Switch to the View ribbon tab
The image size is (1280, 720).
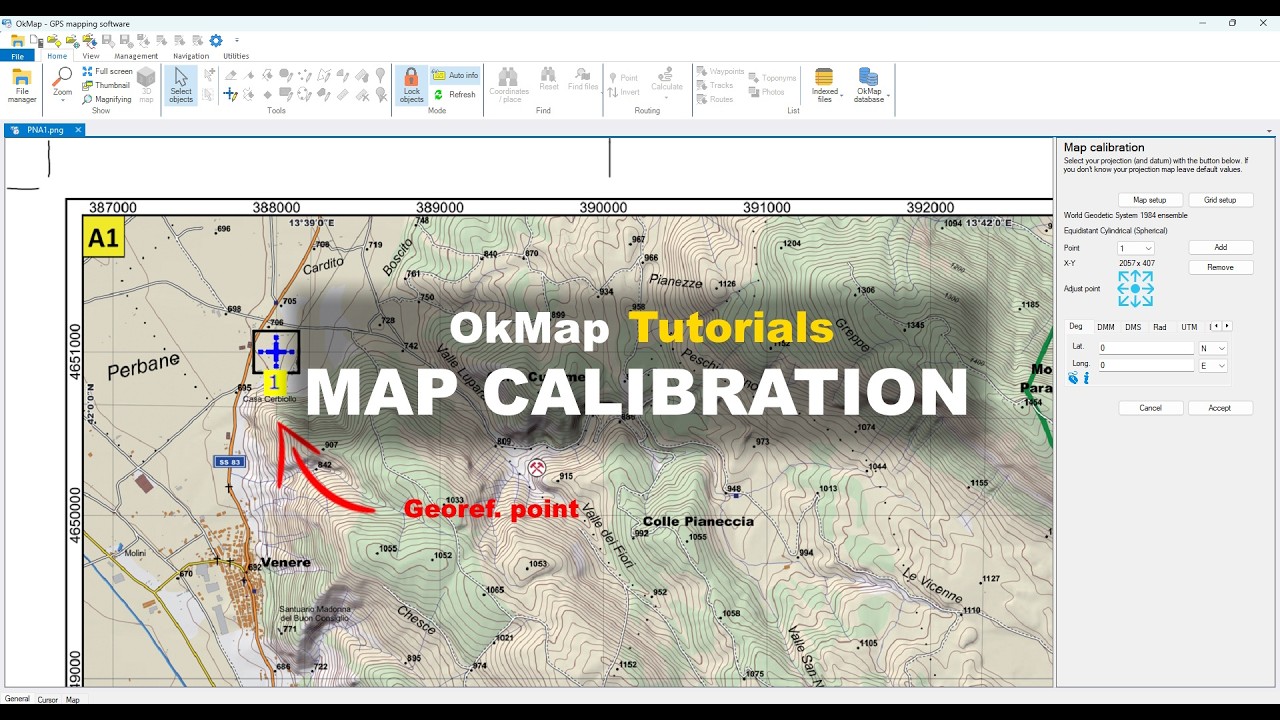tap(91, 56)
